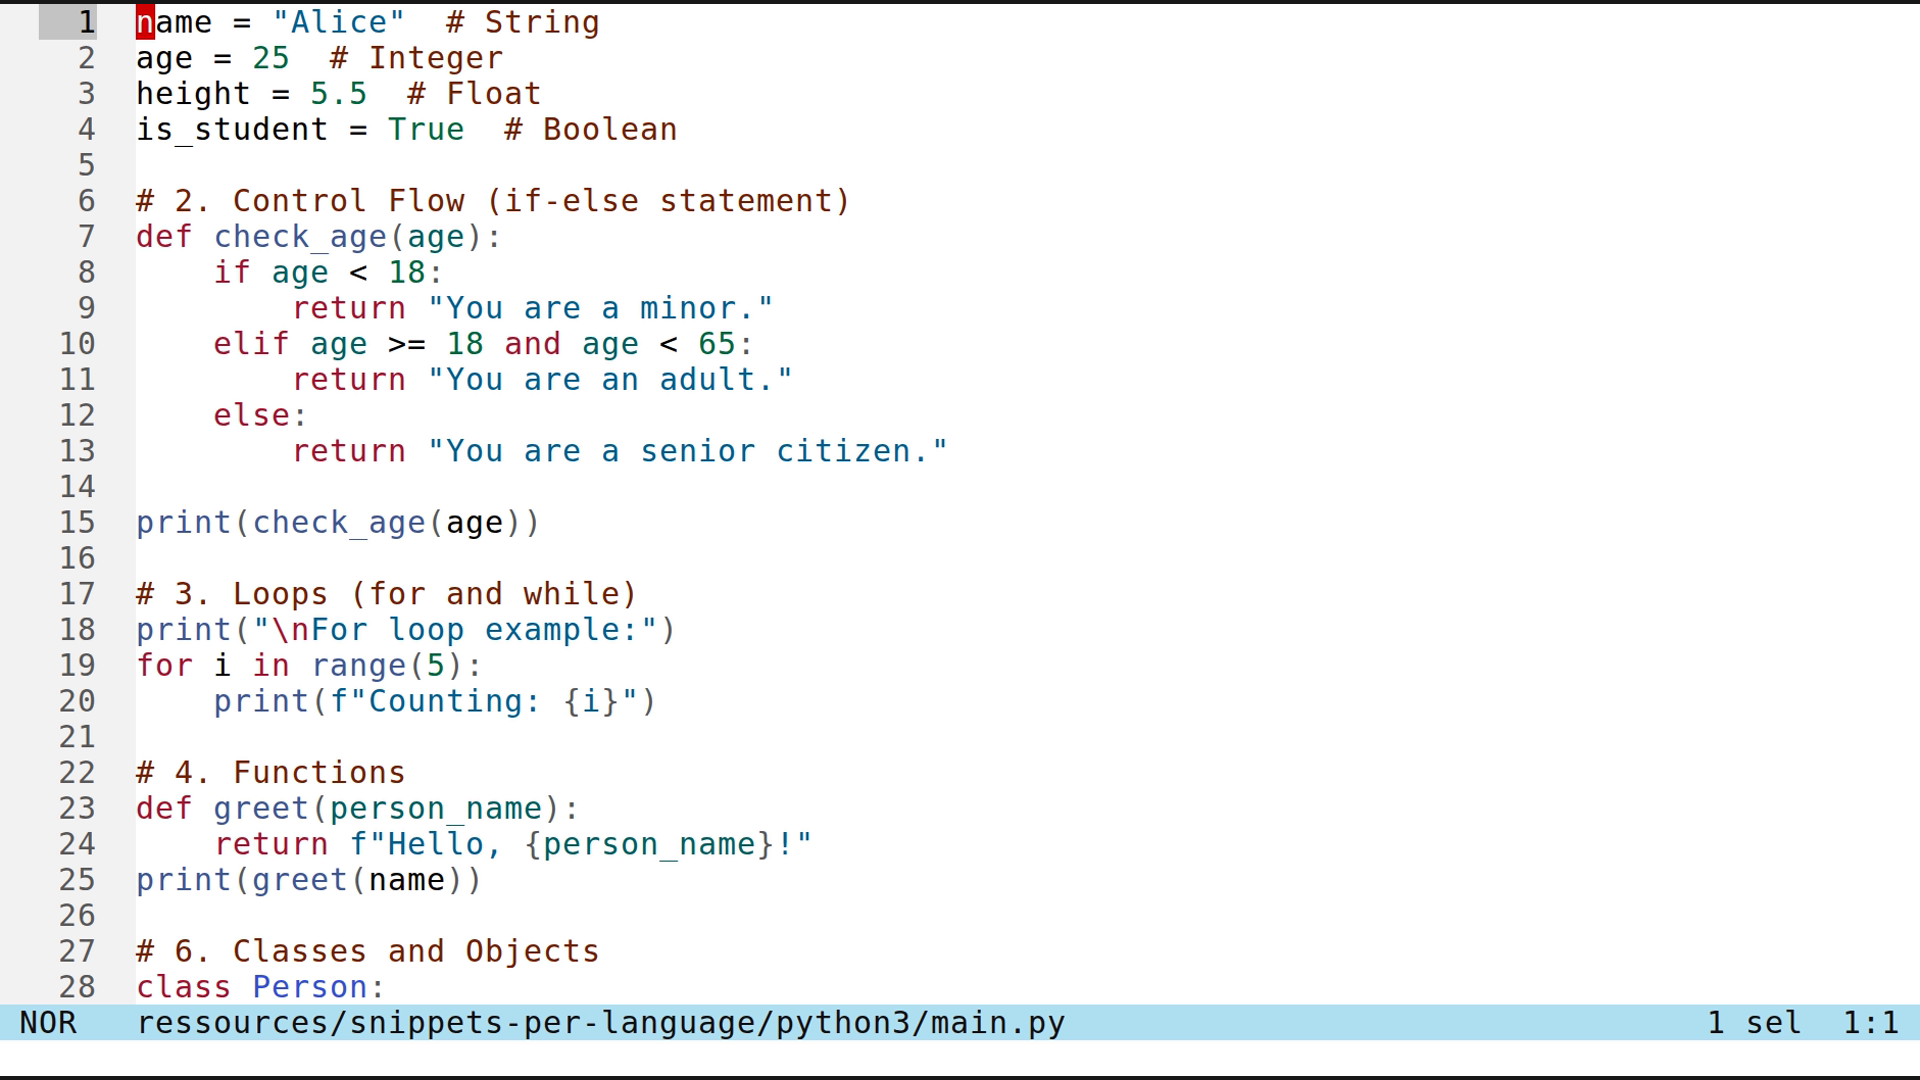Screen dimensions: 1920x1080
Task: Click line number 28 in the gutter
Action: tap(77, 987)
